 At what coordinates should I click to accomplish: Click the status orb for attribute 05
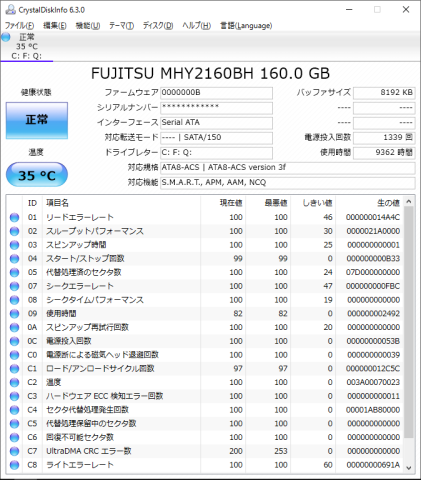click(14, 272)
